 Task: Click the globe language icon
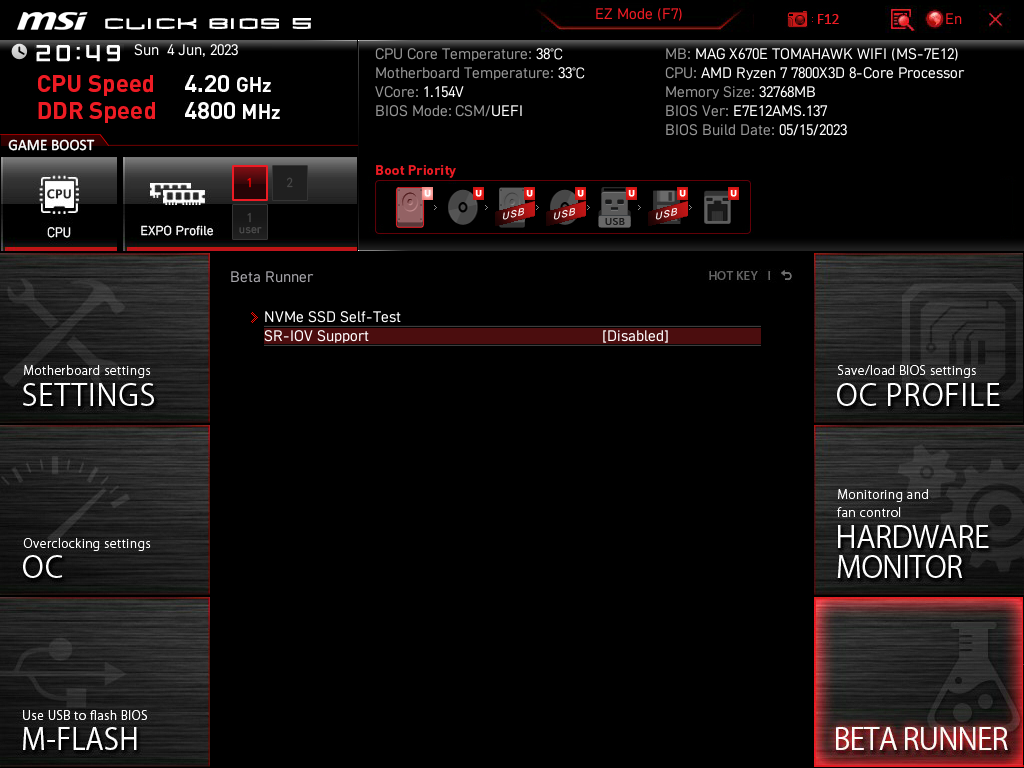pos(936,19)
